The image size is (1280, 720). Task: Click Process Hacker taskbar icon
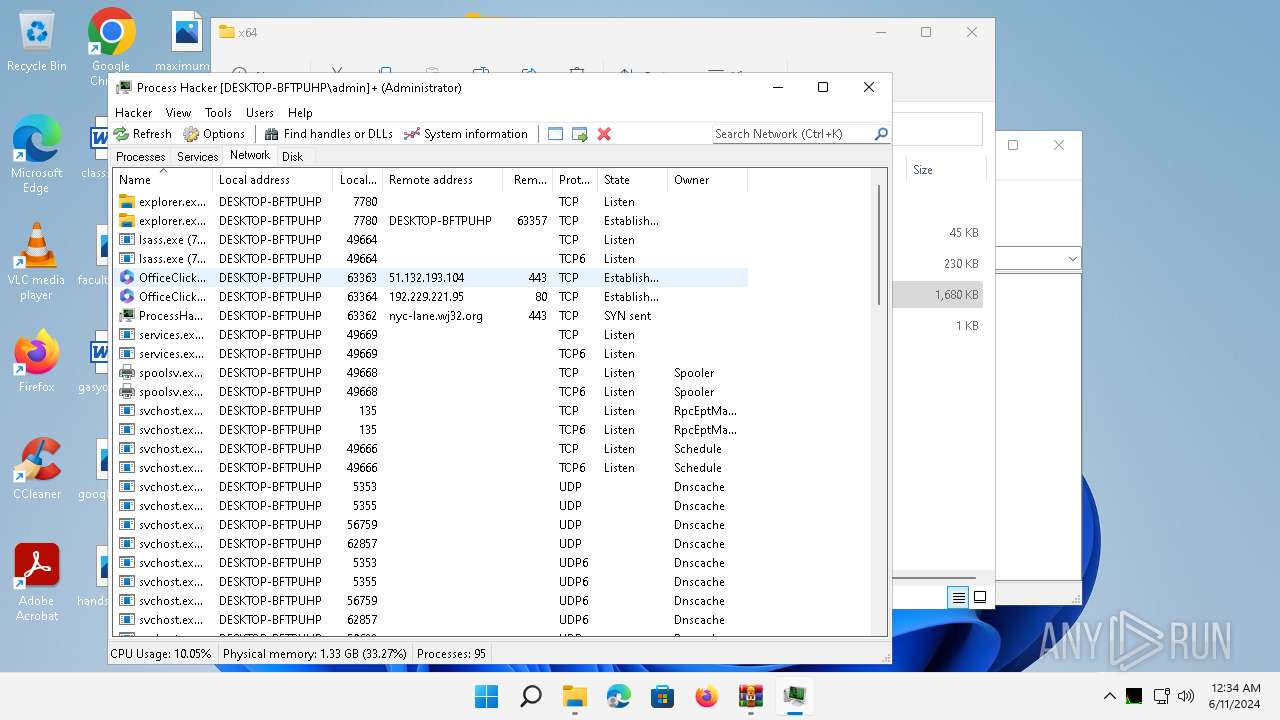pyautogui.click(x=795, y=696)
